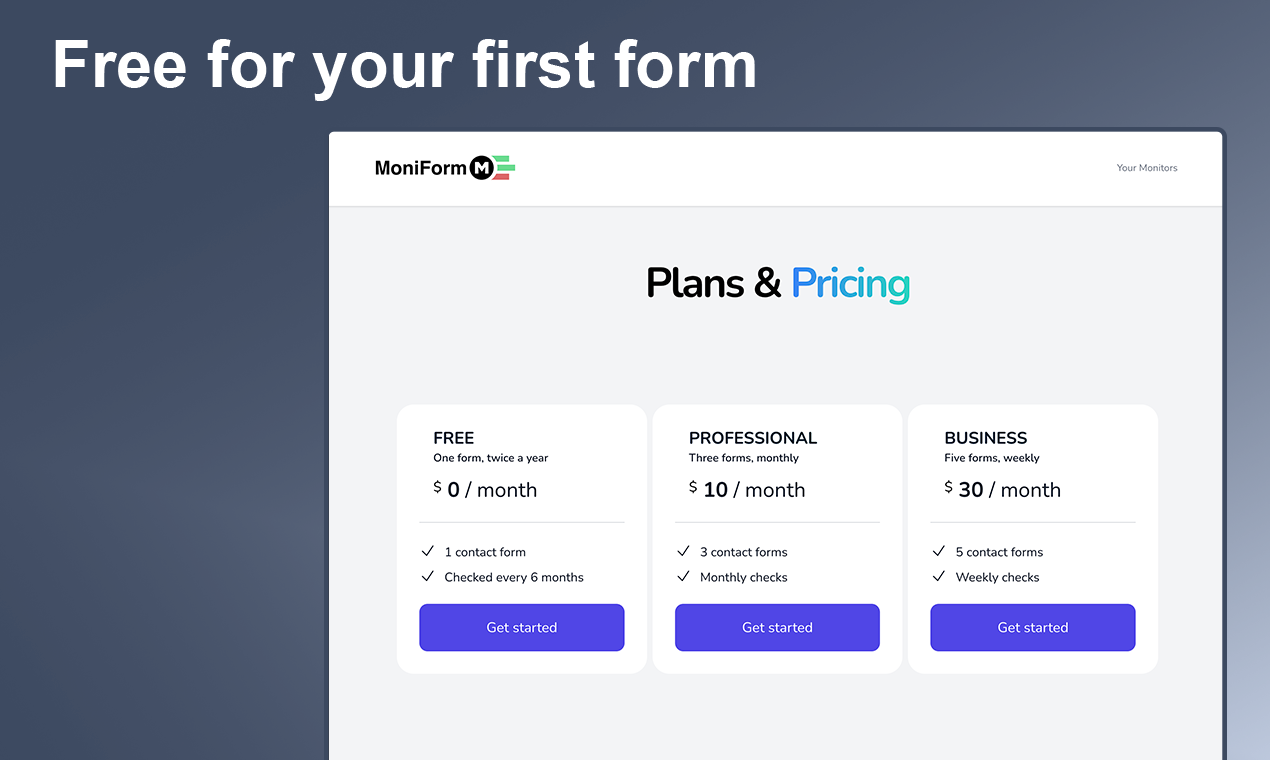Click the Plans & Pricing heading

778,284
